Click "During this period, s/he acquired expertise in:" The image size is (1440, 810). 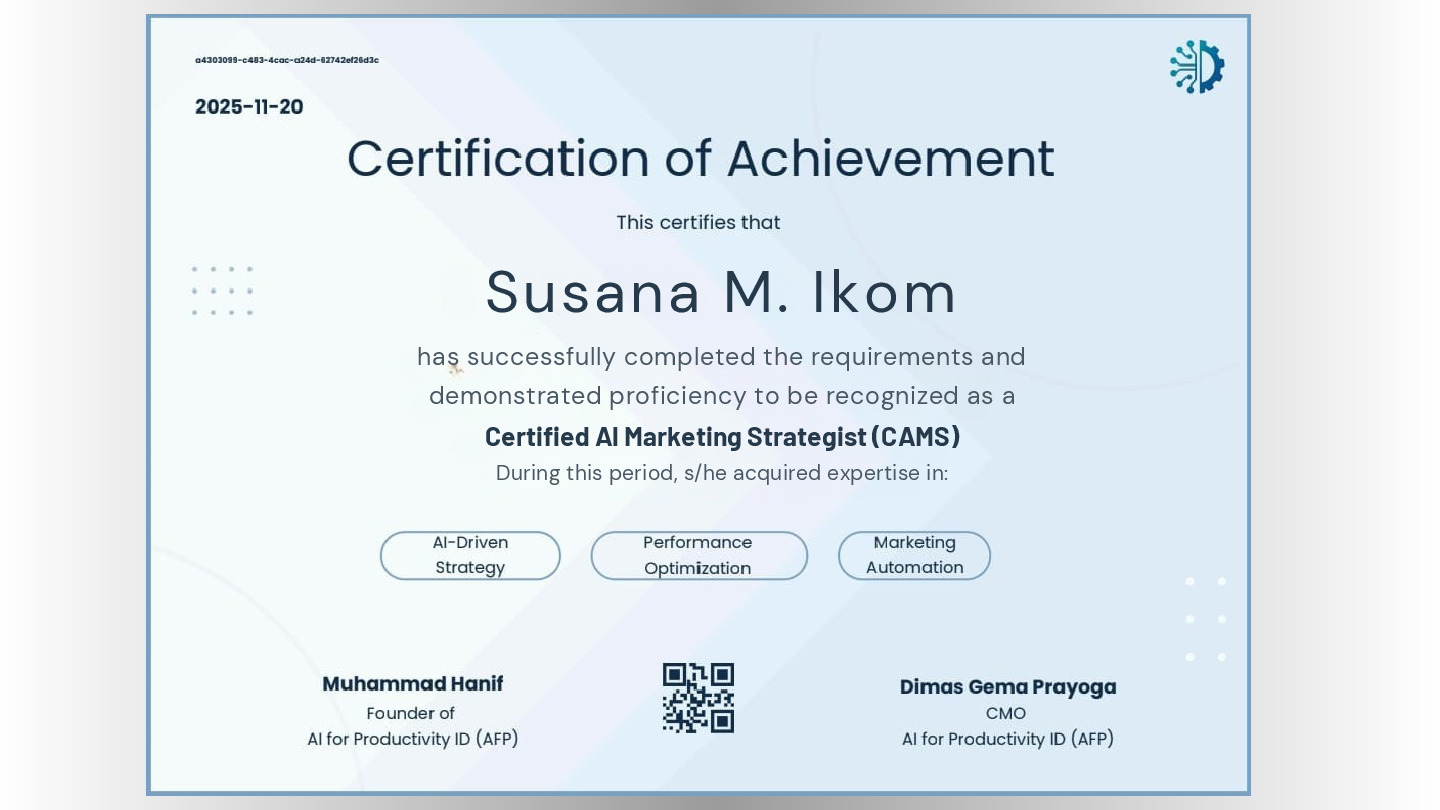722,473
